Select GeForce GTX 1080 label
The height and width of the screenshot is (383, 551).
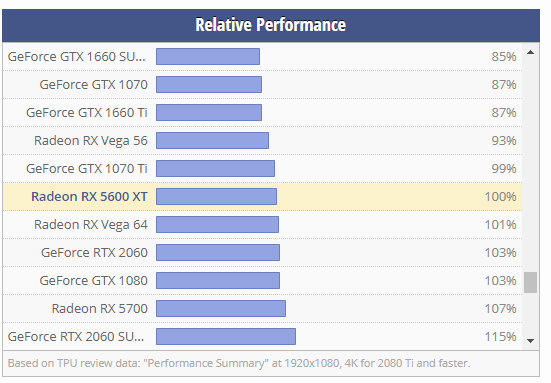93,281
